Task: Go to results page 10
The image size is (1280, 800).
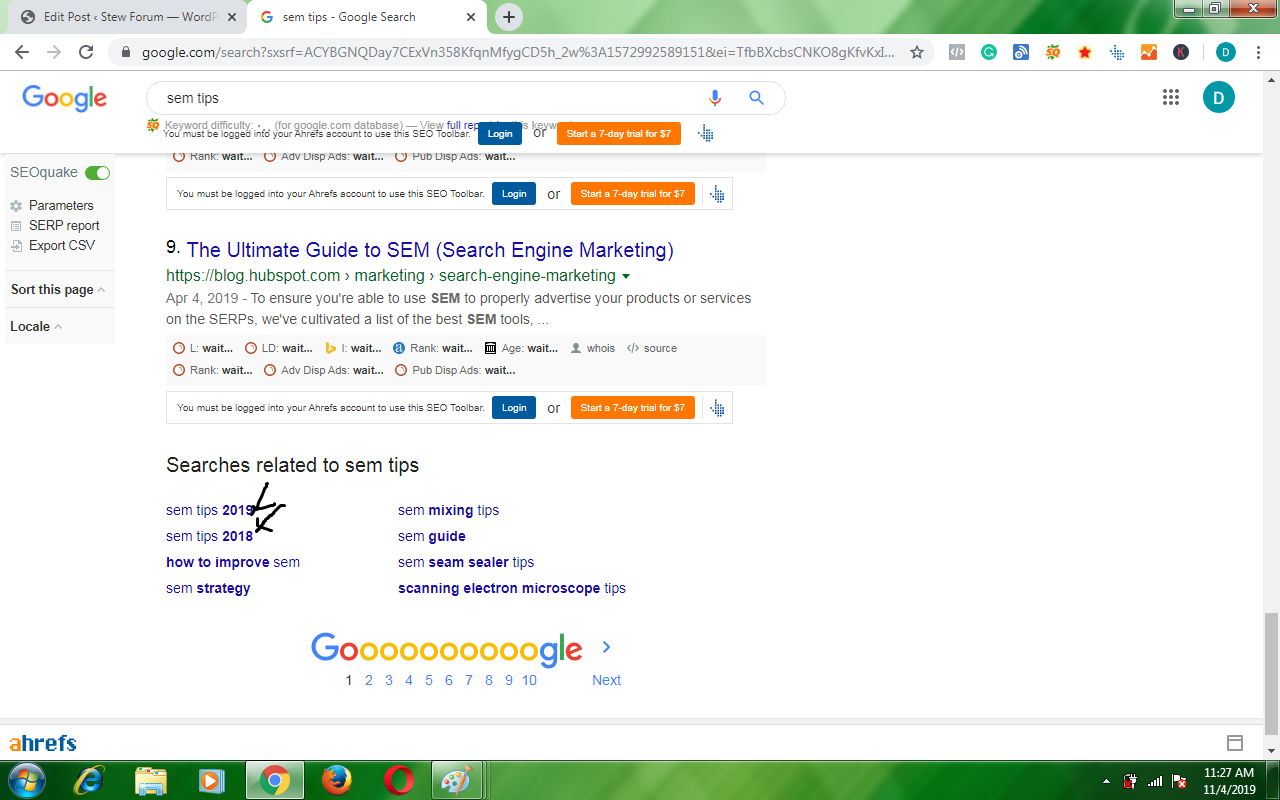Action: pyautogui.click(x=529, y=680)
